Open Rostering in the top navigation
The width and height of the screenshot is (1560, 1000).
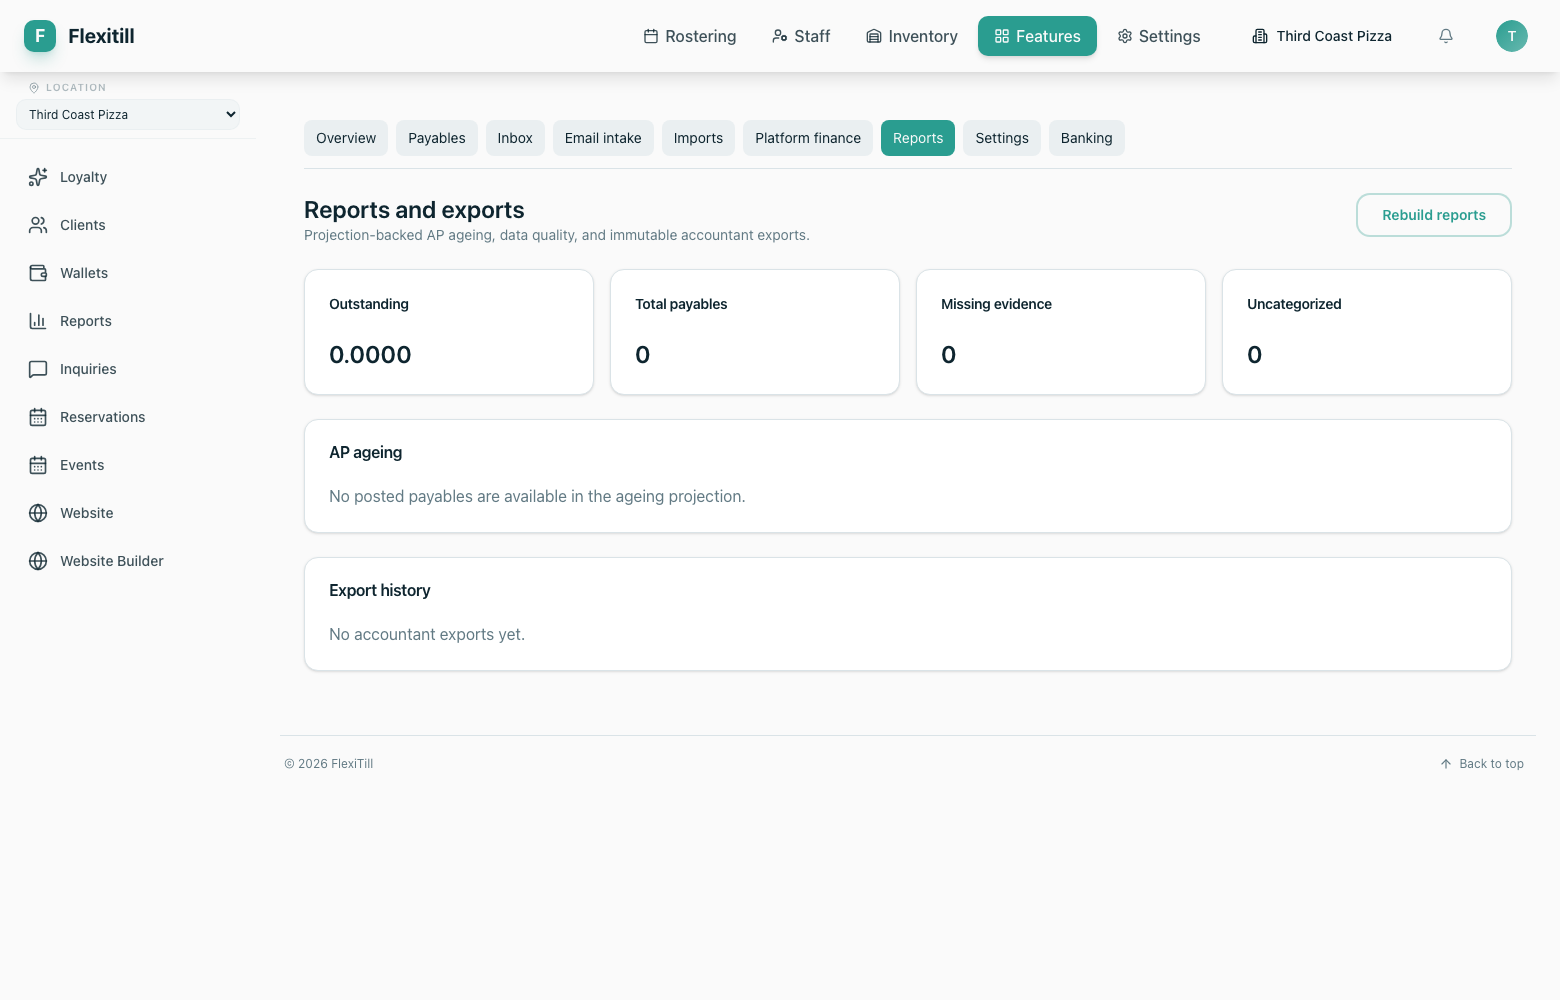(690, 36)
